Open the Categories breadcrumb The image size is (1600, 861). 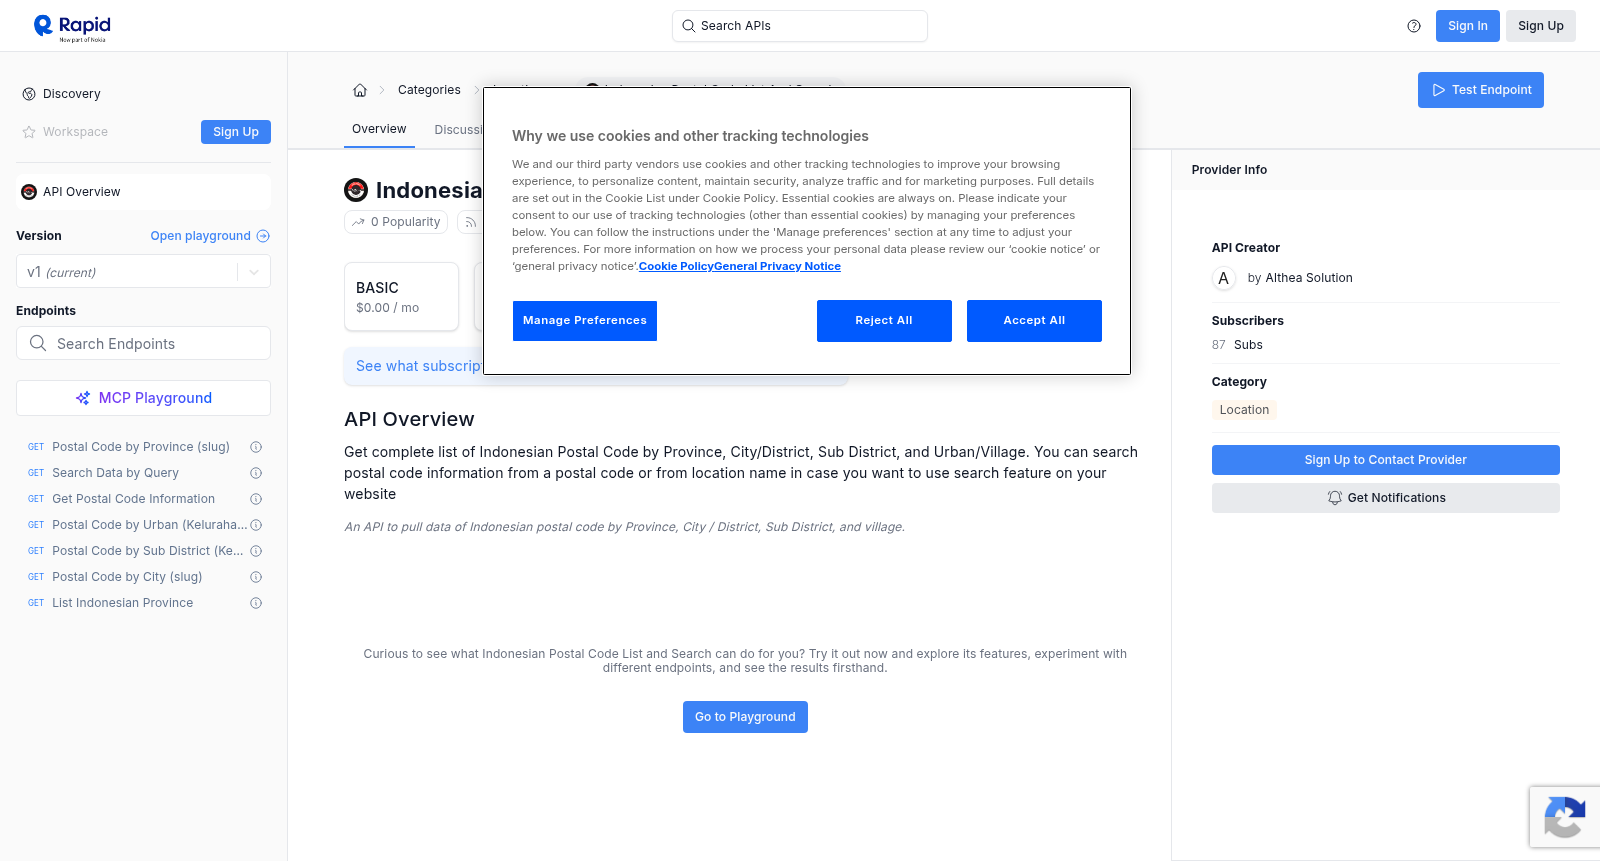click(429, 90)
